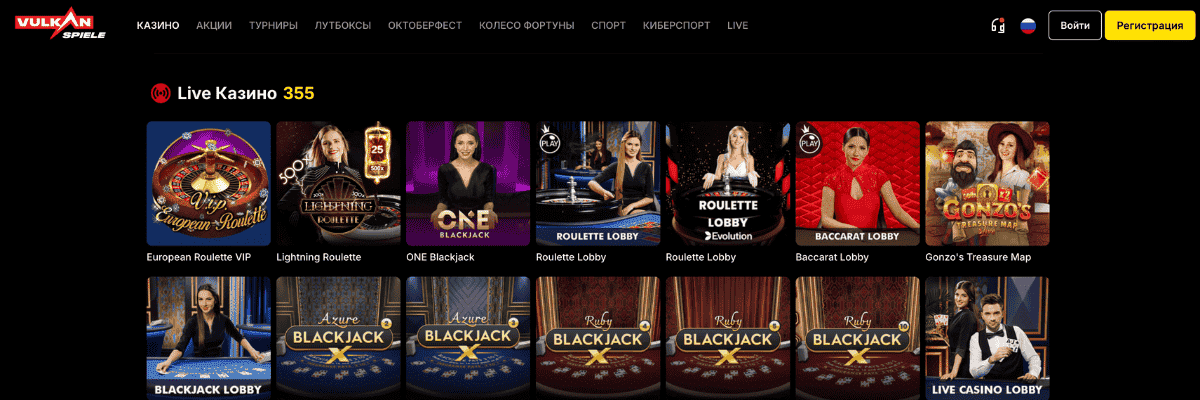Click the Roulette Lobby title under the Evolution tile

click(x=700, y=257)
